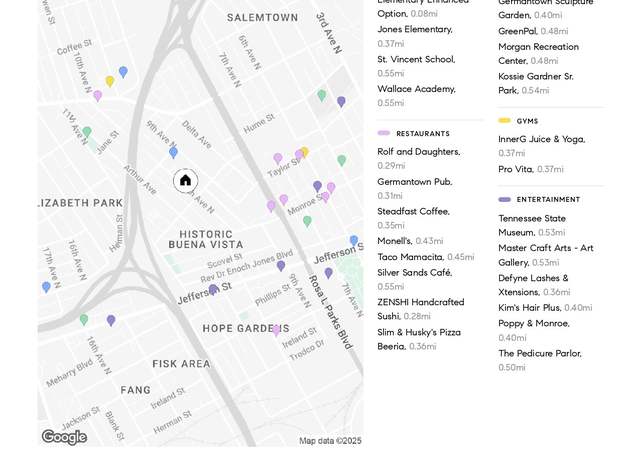The image size is (640, 460).
Task: Click Silver Sands Café entry
Action: (x=415, y=279)
